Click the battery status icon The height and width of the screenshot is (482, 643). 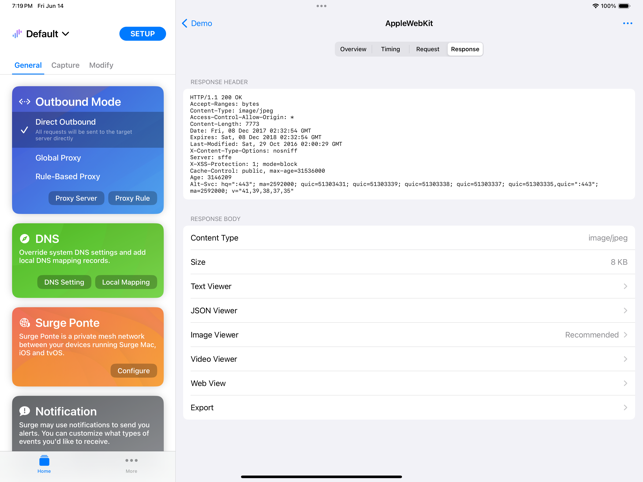[624, 6]
